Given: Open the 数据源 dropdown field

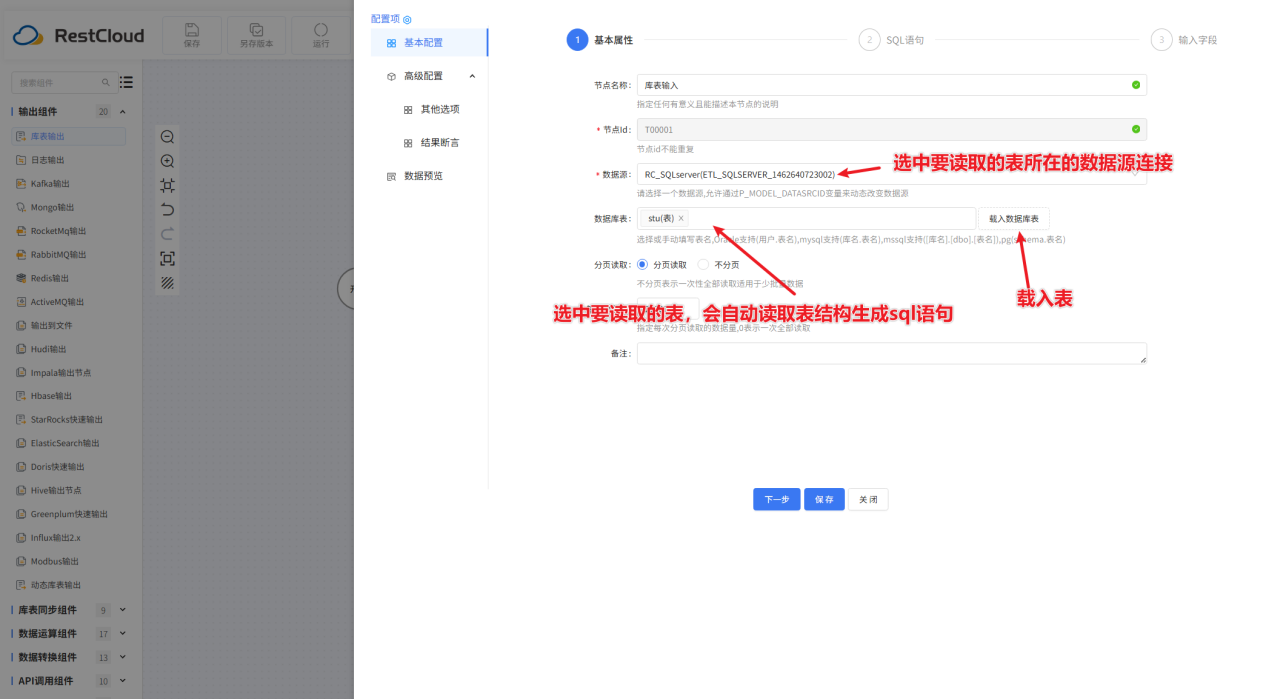Looking at the screenshot, I should tap(891, 174).
